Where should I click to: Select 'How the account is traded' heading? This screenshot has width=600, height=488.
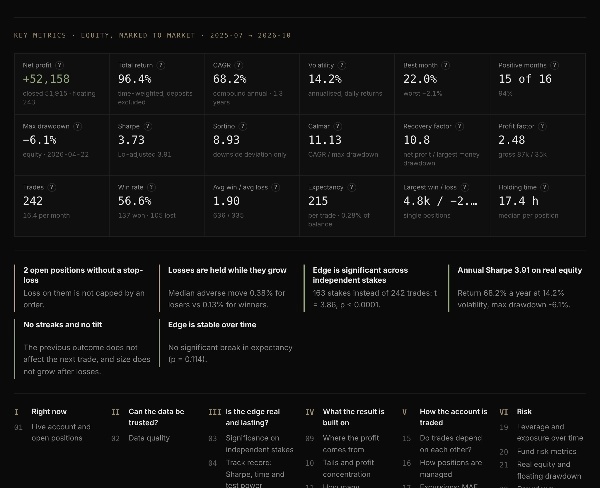tap(453, 417)
